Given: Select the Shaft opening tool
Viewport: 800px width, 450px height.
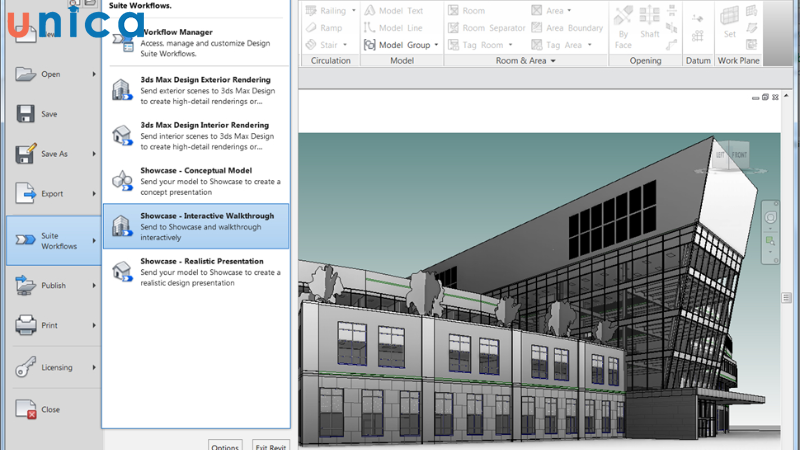Looking at the screenshot, I should click(x=649, y=22).
